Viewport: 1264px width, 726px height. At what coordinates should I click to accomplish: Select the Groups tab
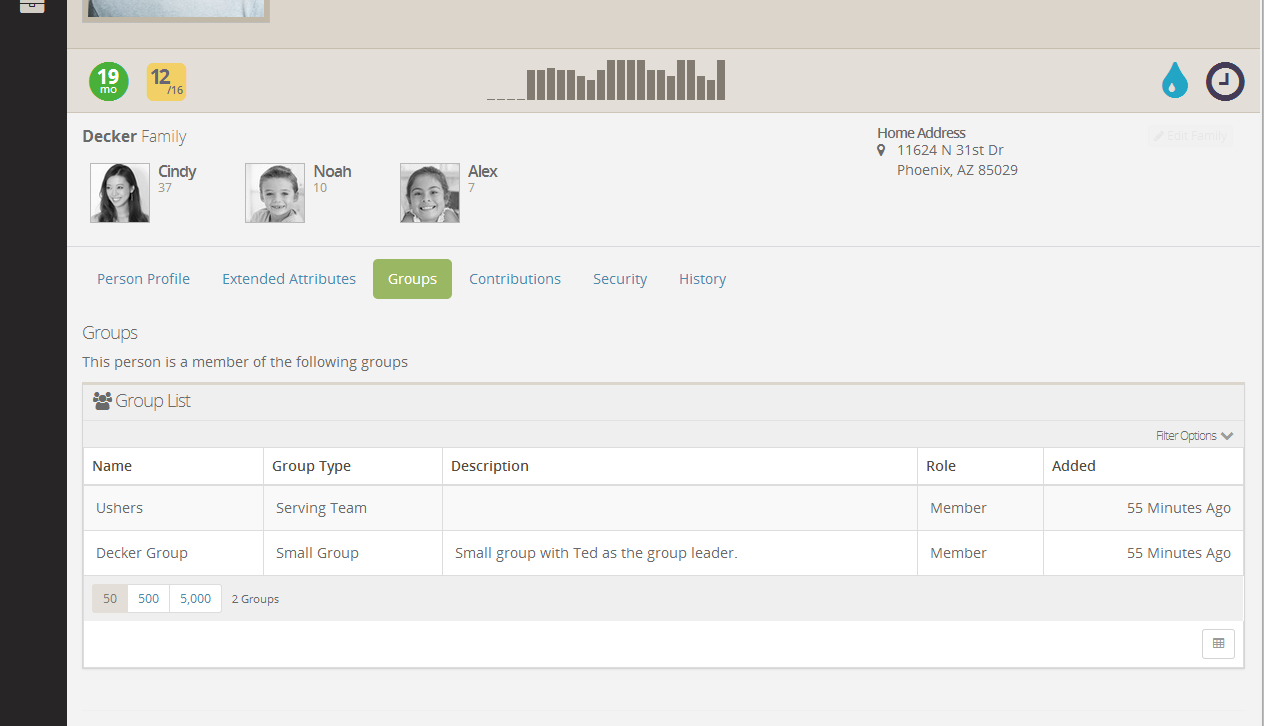coord(412,279)
